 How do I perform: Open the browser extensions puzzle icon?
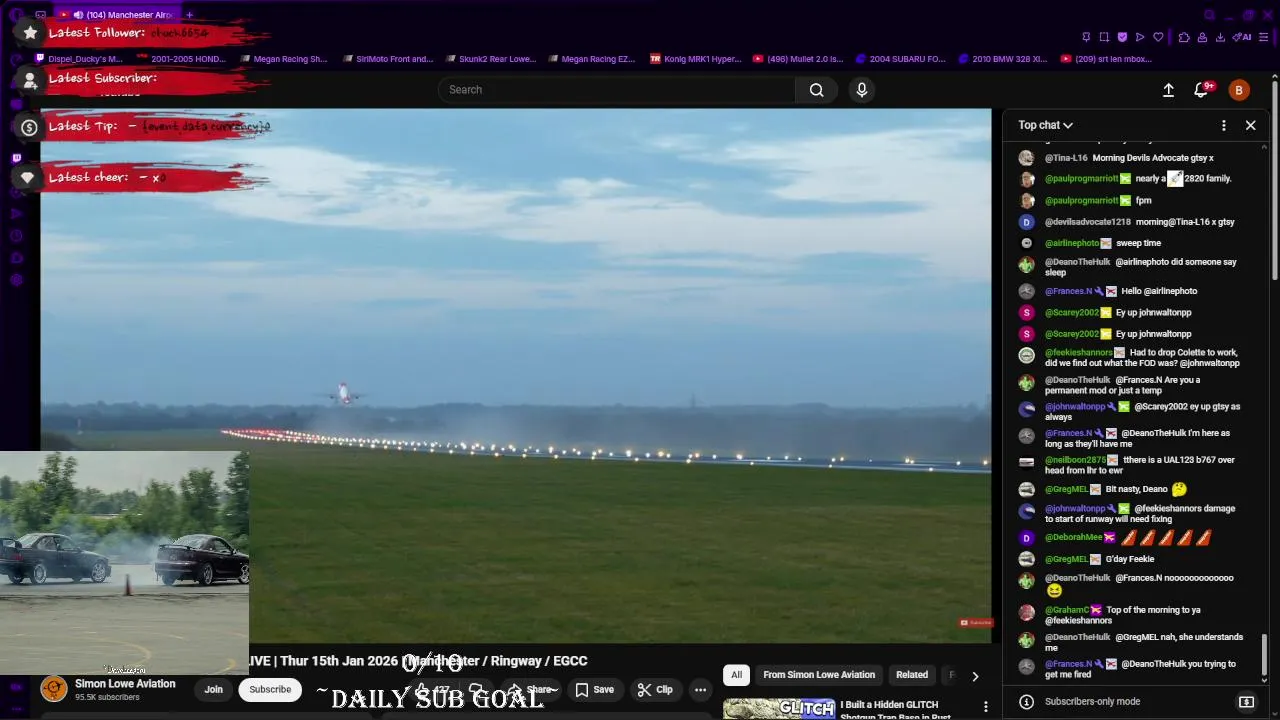pos(1184,37)
